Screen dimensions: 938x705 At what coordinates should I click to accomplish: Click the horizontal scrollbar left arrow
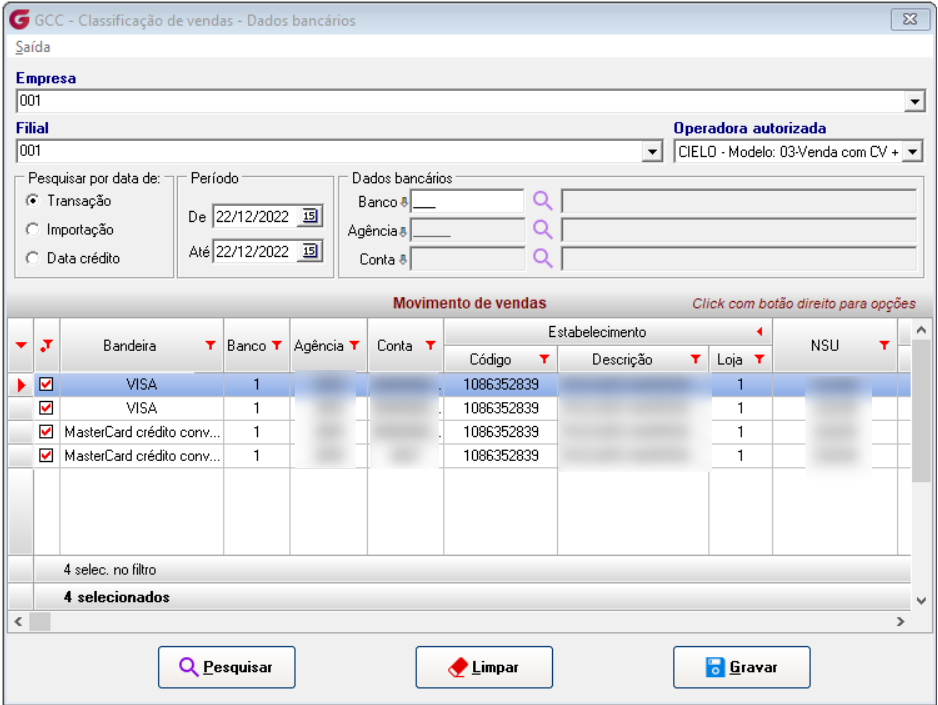point(19,622)
